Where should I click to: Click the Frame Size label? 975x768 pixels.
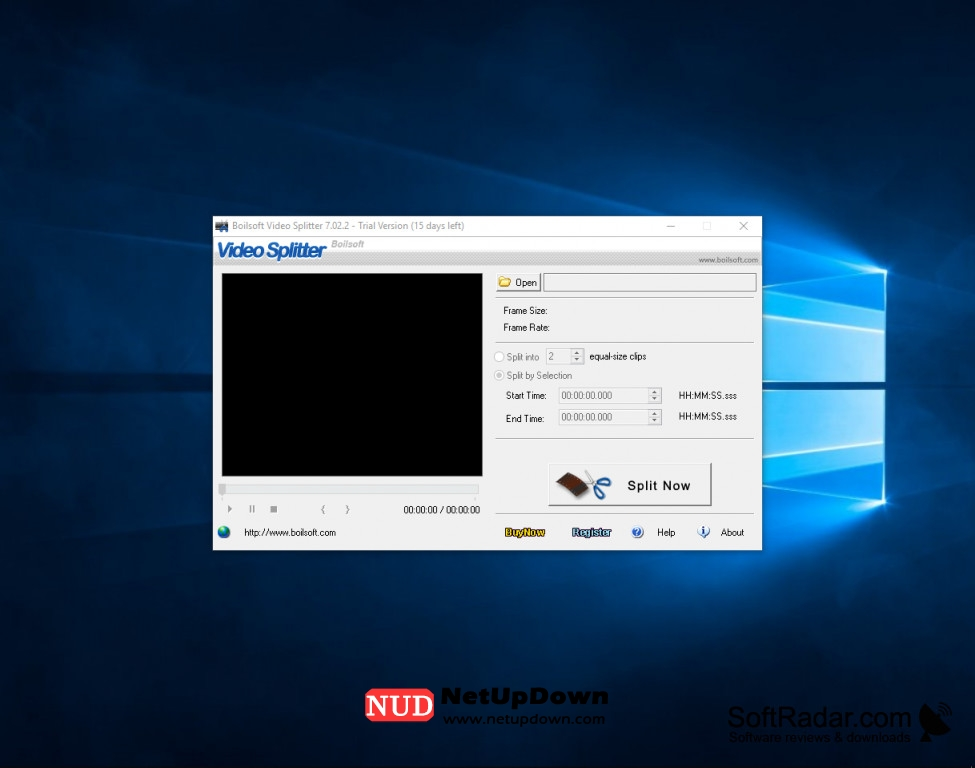click(525, 310)
